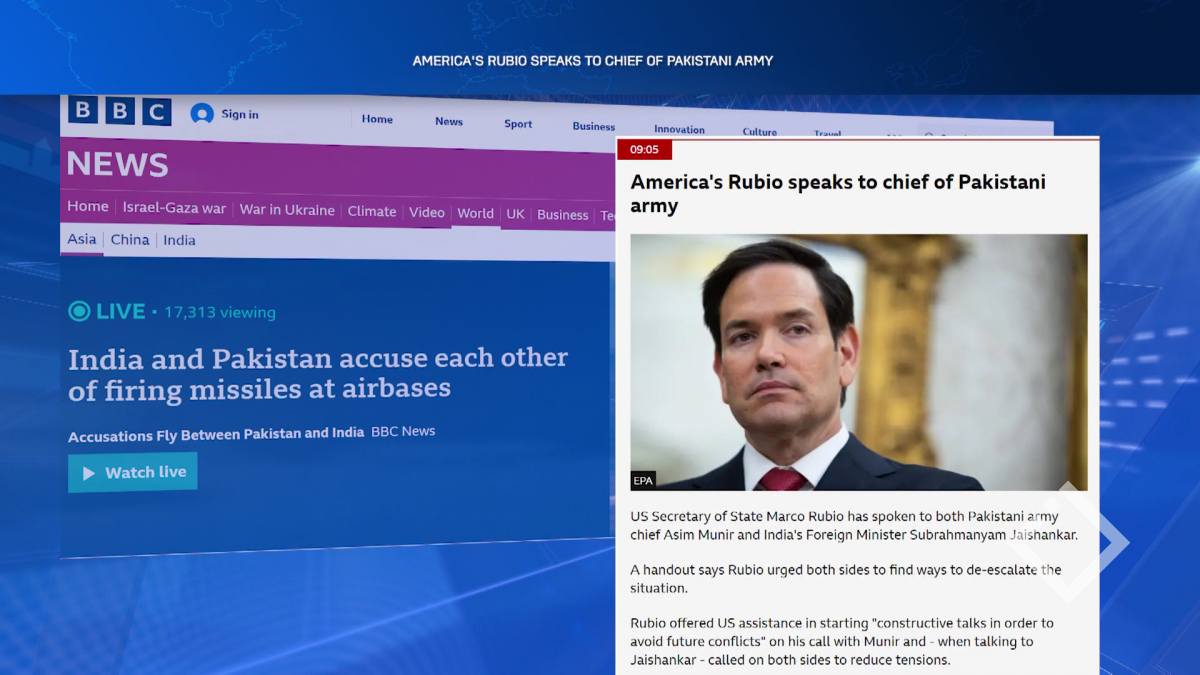Click the LIVE broadcast circle icon

[79, 311]
